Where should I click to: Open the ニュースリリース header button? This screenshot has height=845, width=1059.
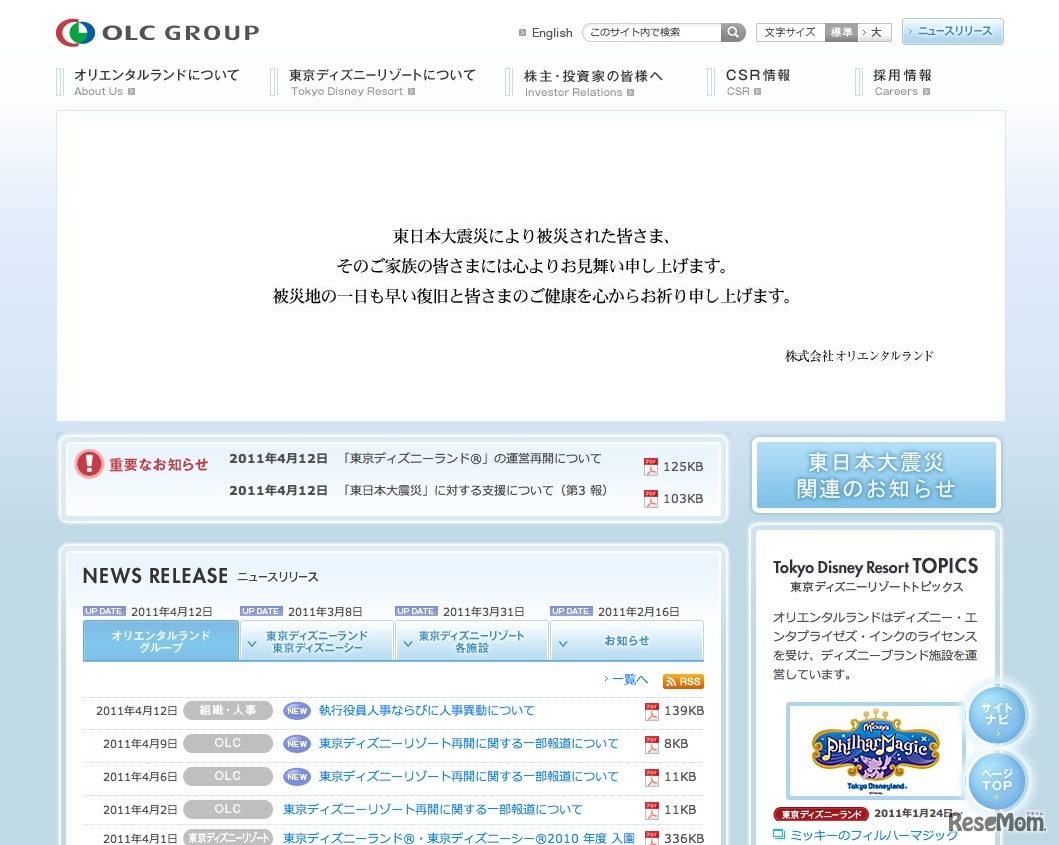(x=952, y=31)
